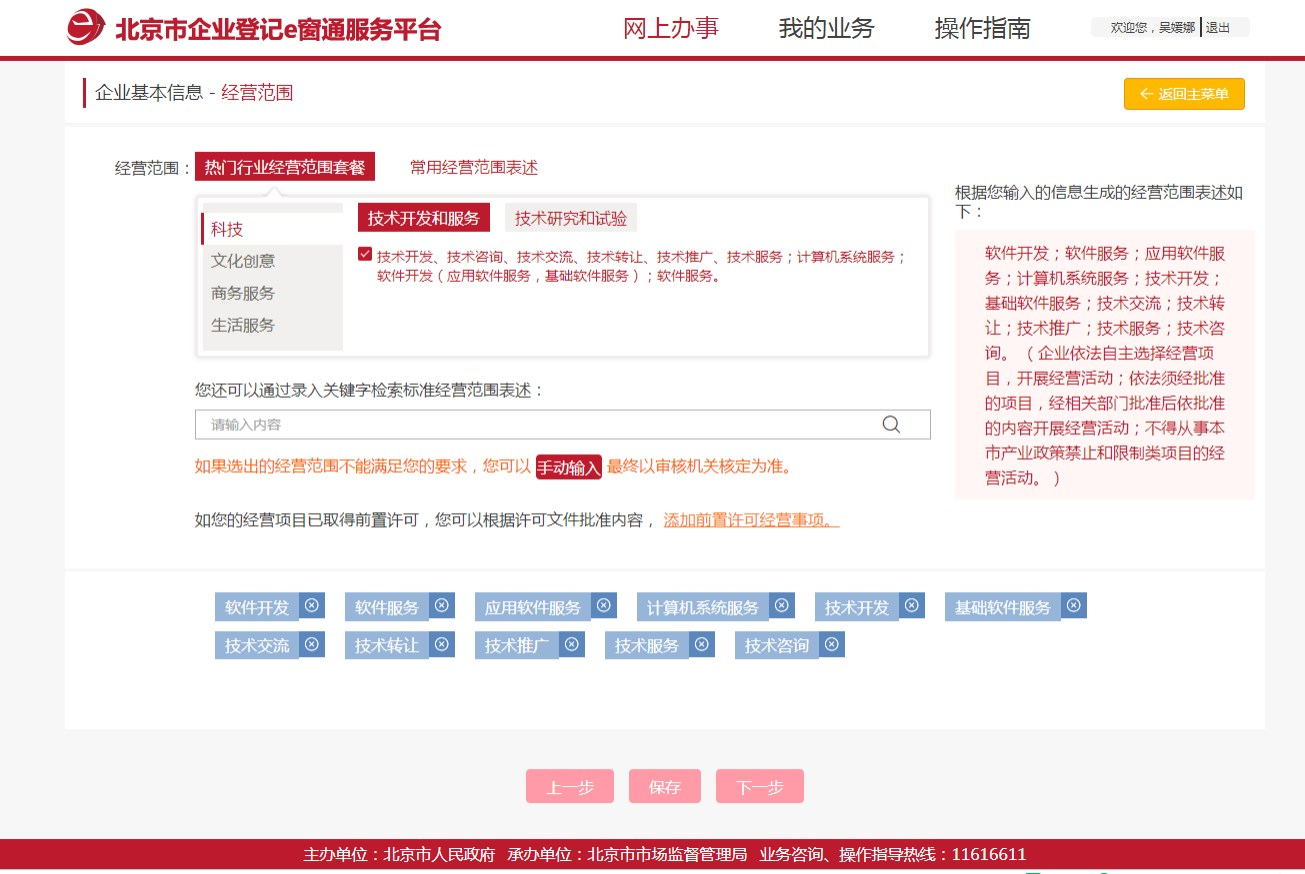Open the 技术研究和试验 sub-tab
This screenshot has width=1305, height=874.
coord(571,218)
